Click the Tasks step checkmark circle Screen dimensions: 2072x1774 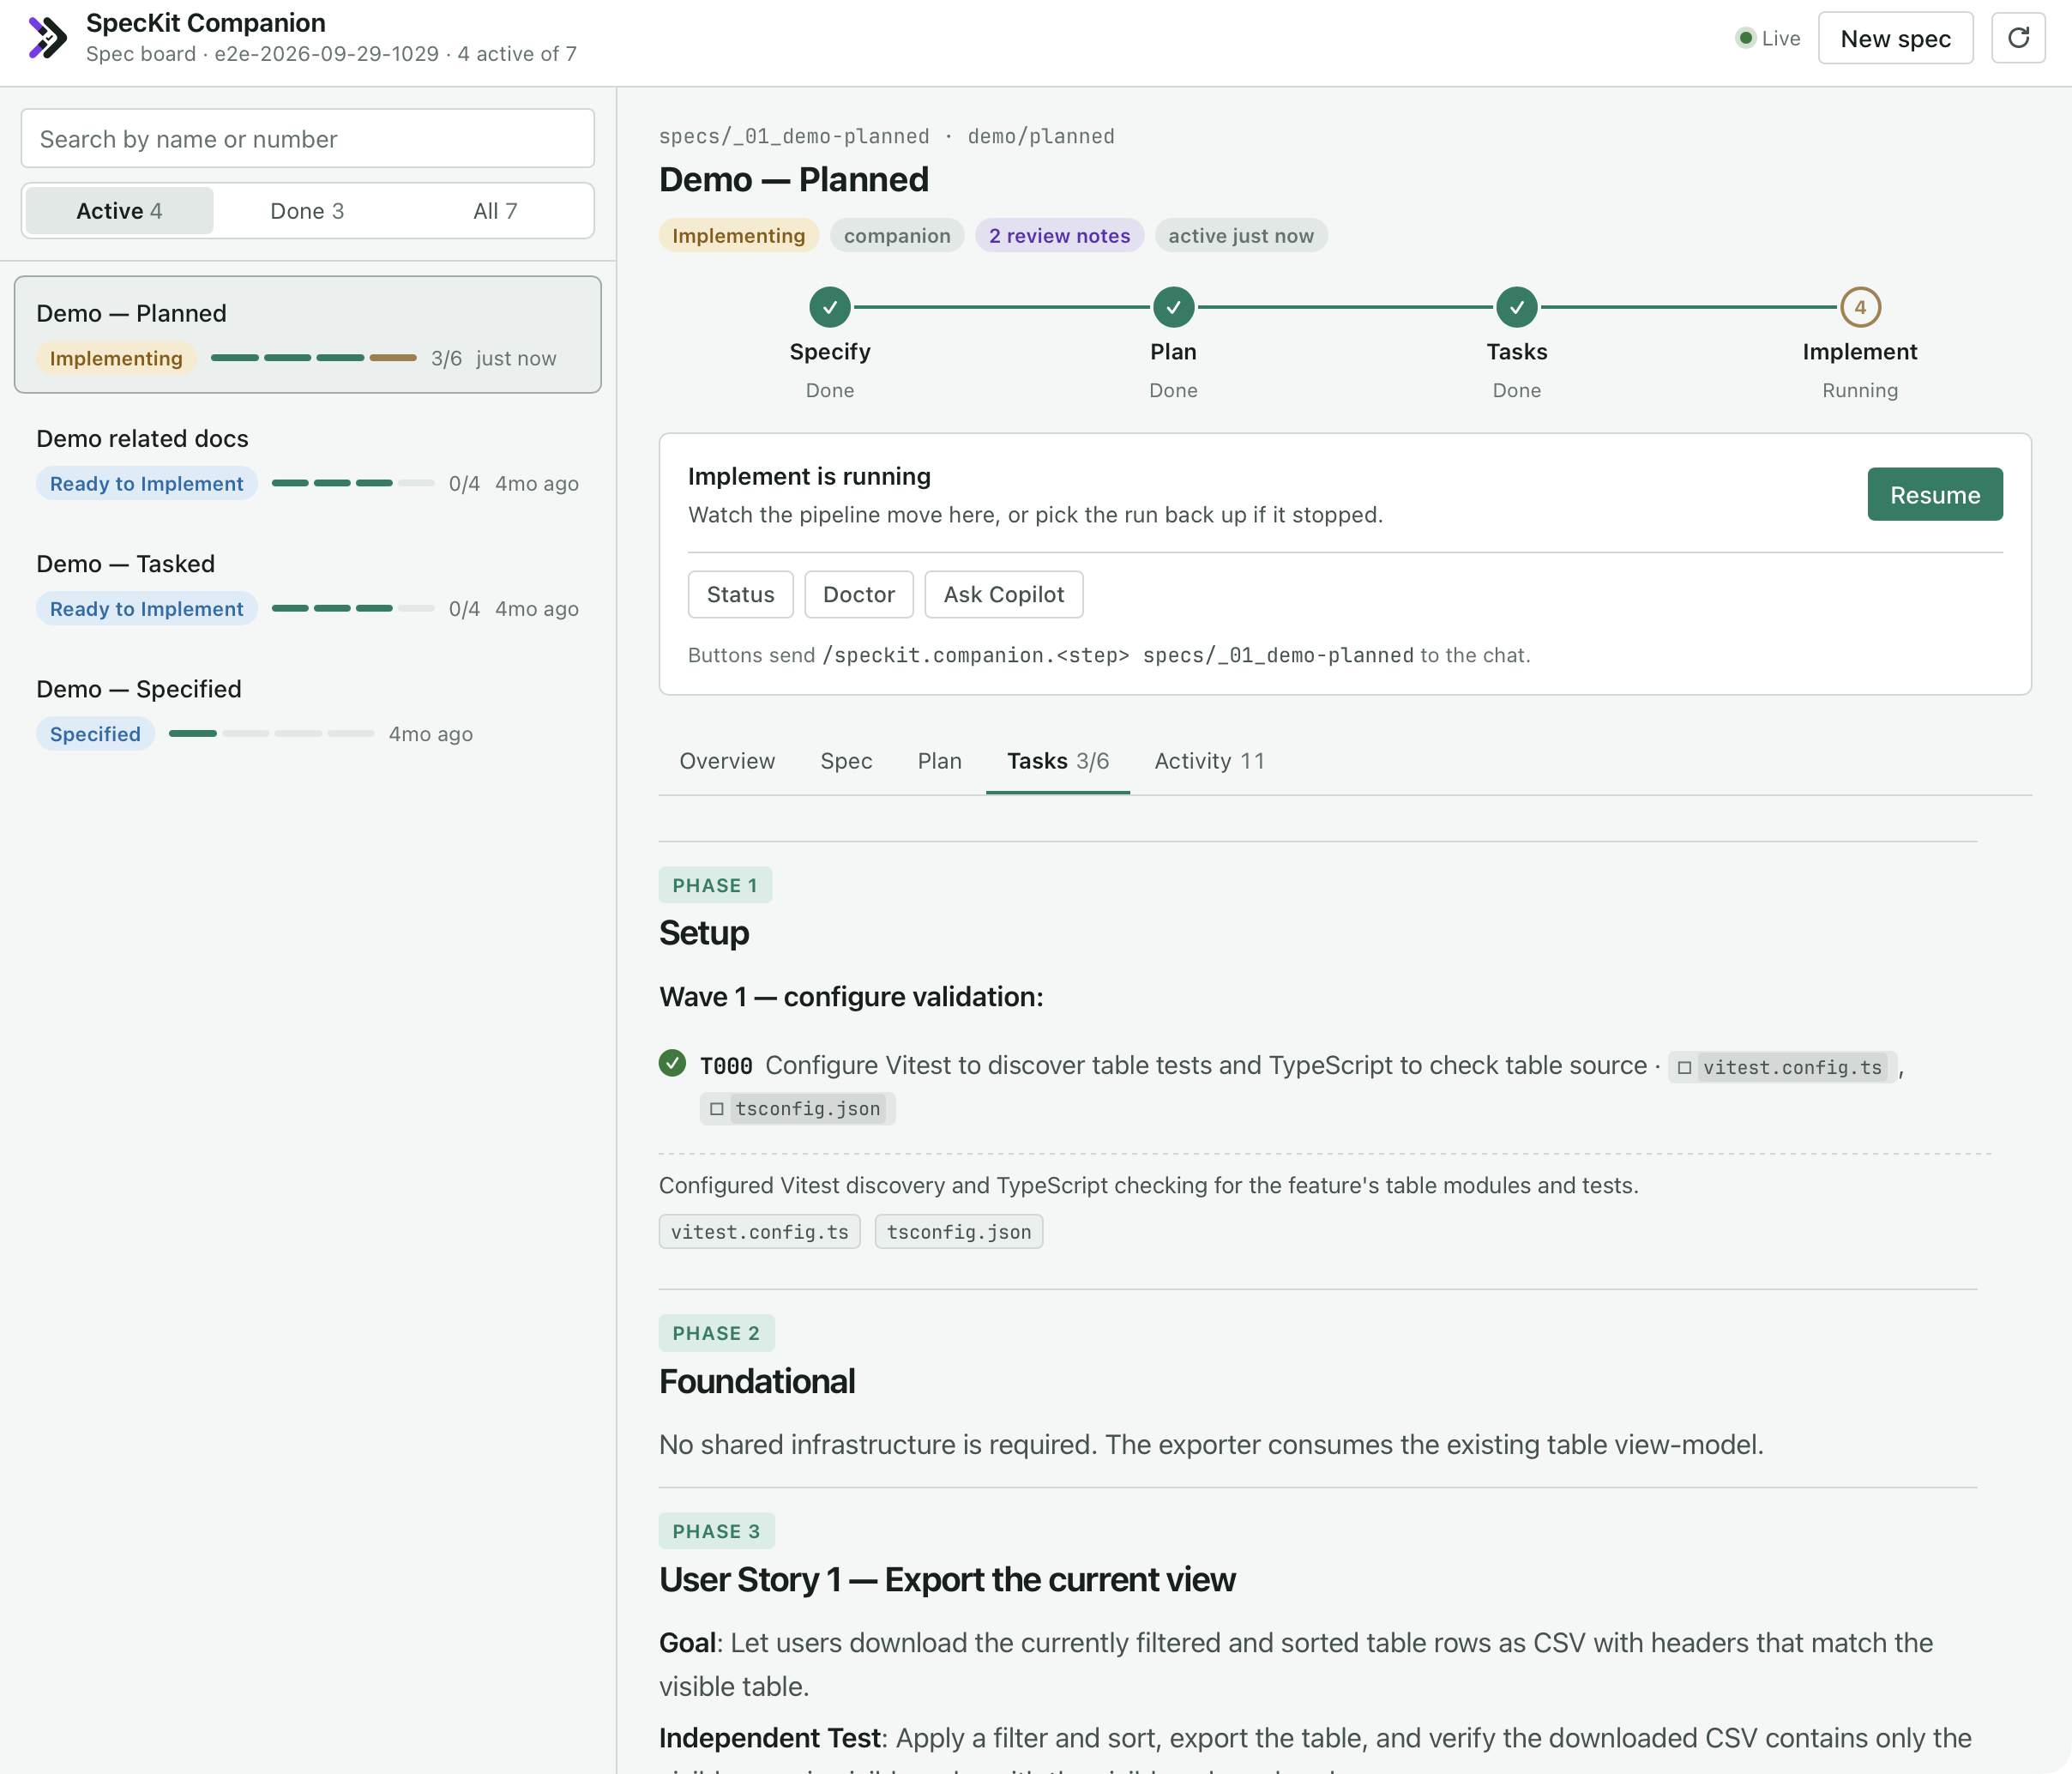point(1516,307)
